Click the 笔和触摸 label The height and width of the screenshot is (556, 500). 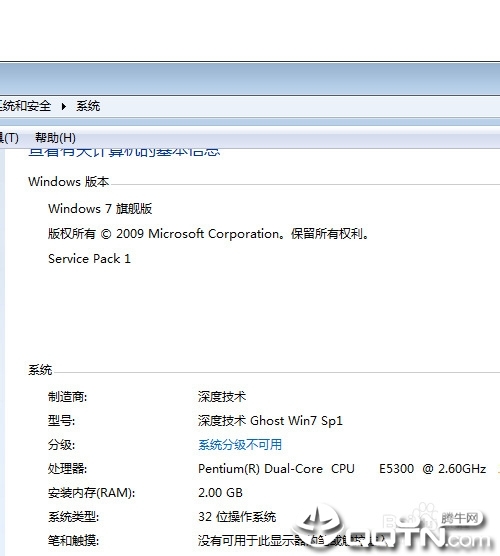click(x=73, y=540)
